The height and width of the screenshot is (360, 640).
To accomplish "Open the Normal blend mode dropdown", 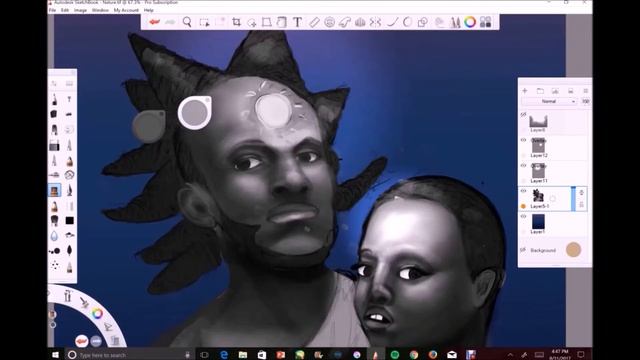I will [549, 101].
